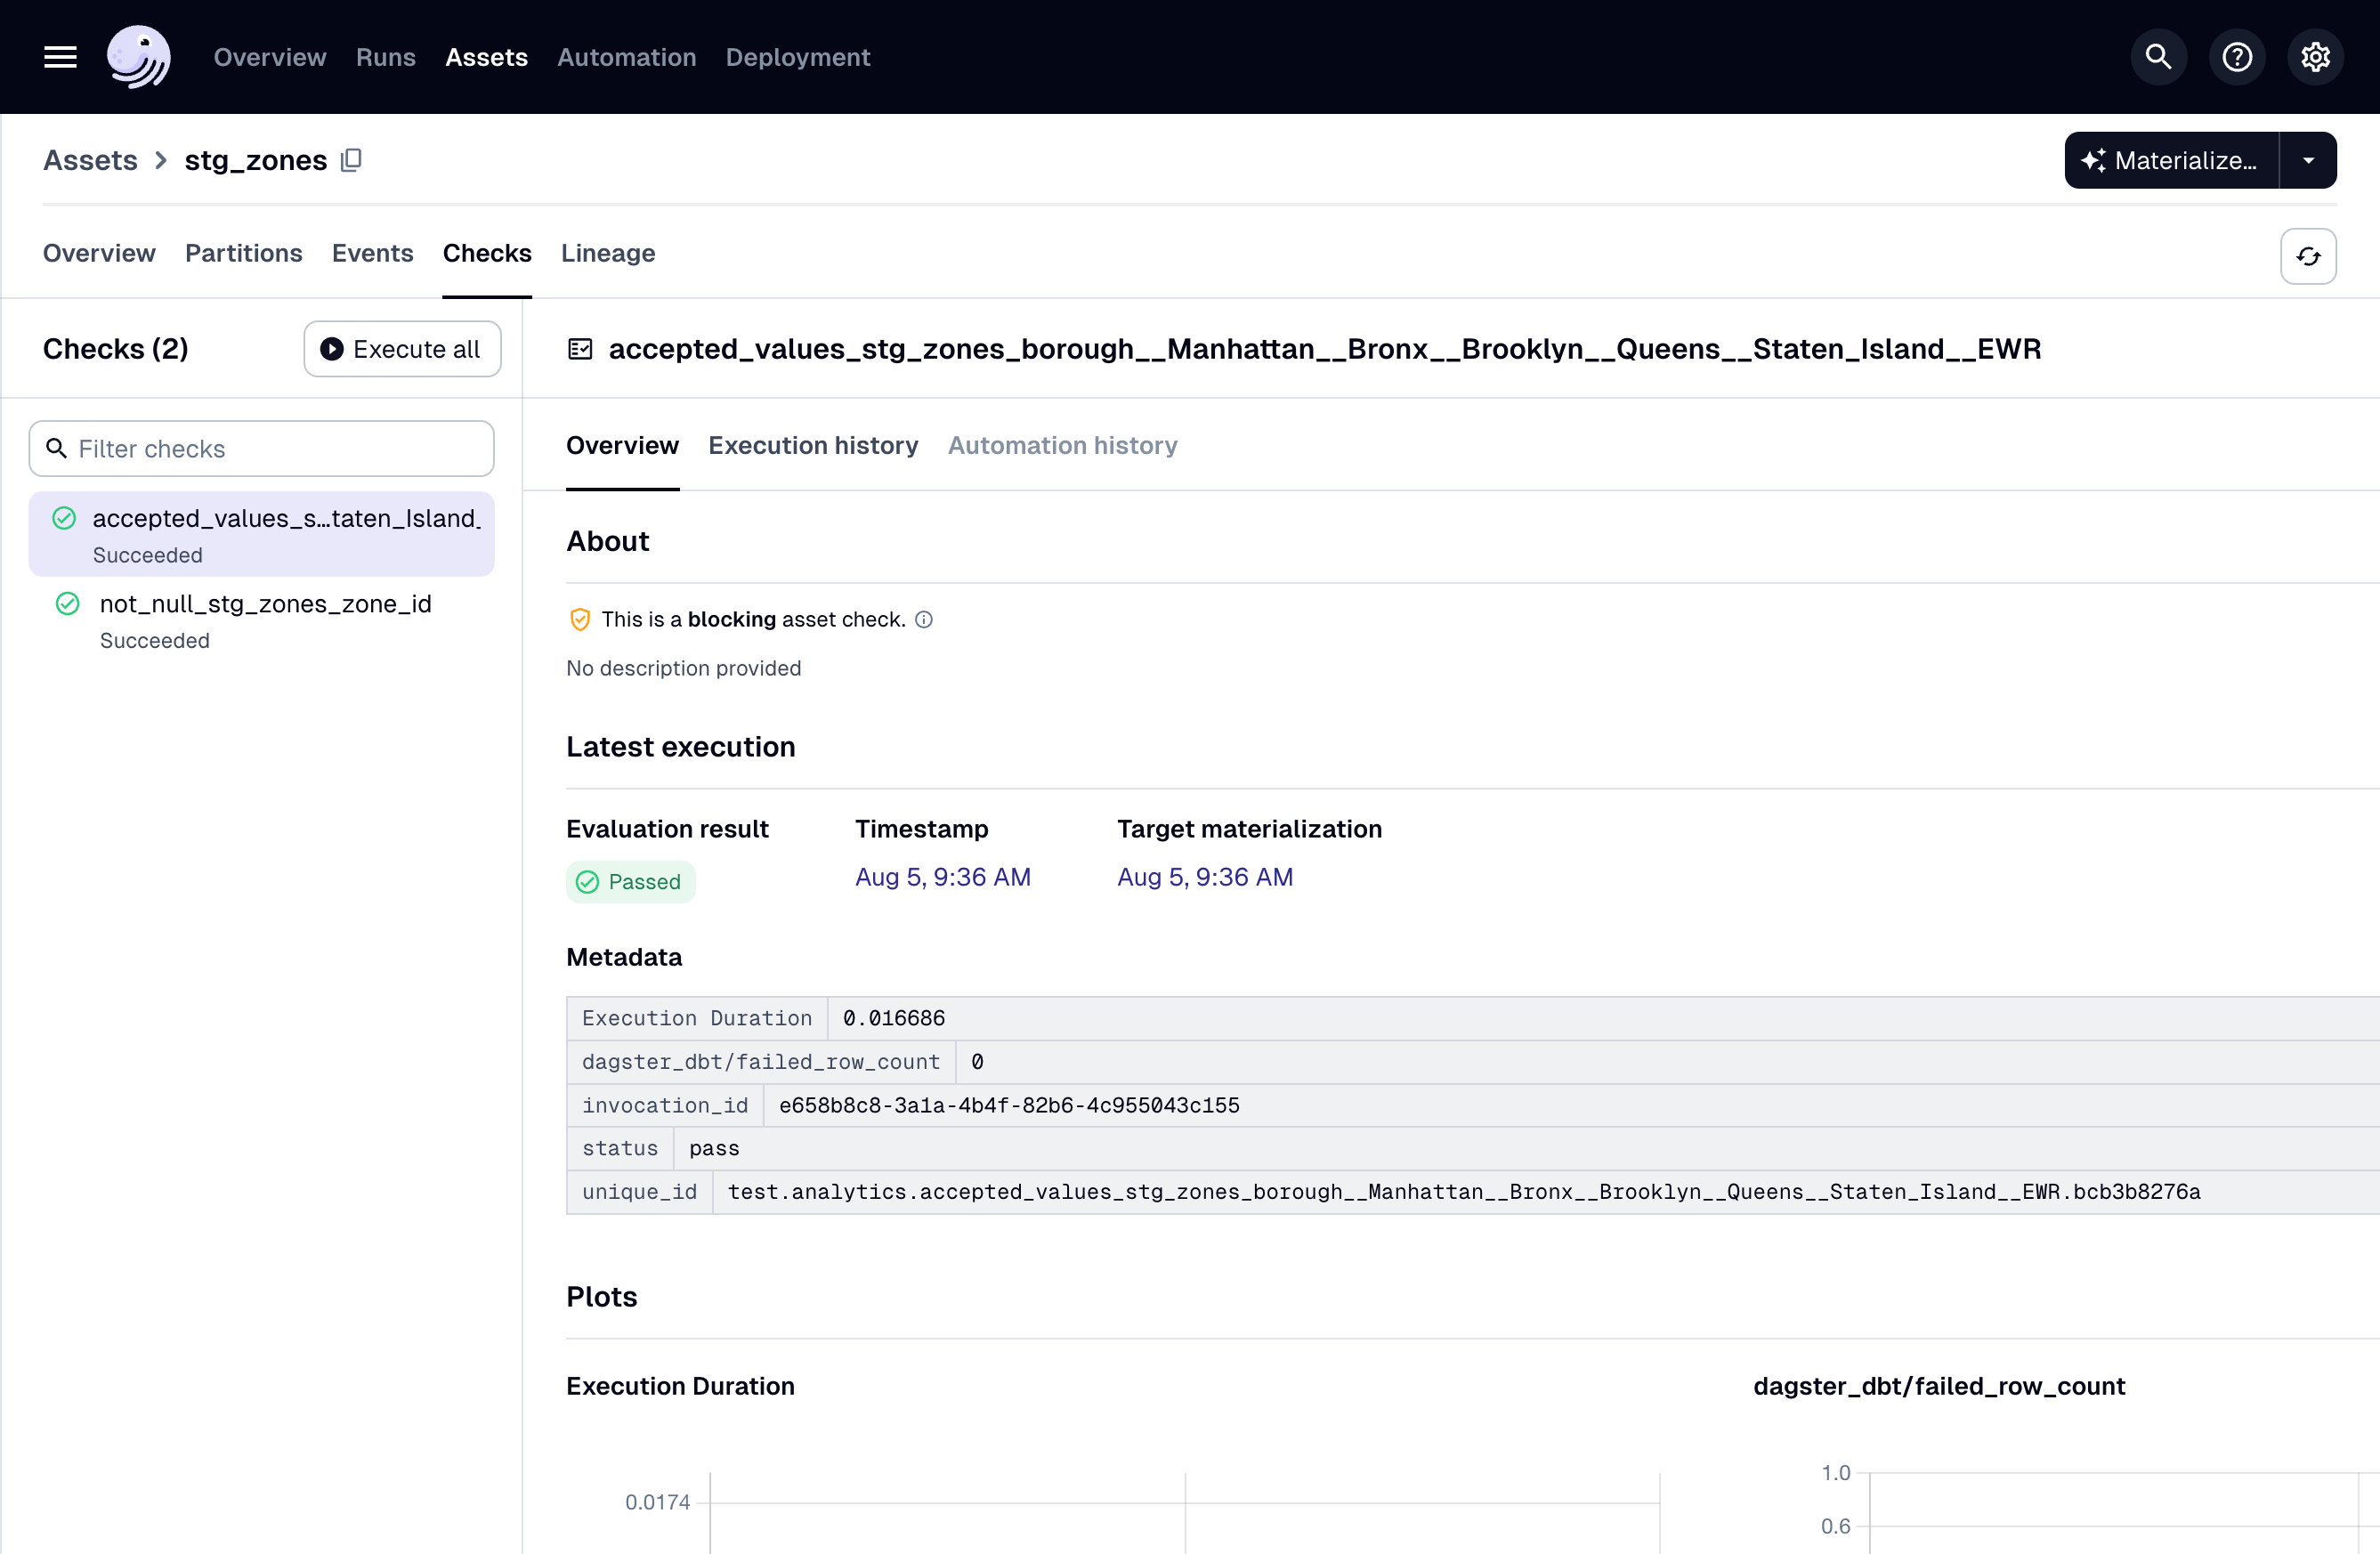Open the help question mark icon
2380x1554 pixels.
coord(2236,57)
